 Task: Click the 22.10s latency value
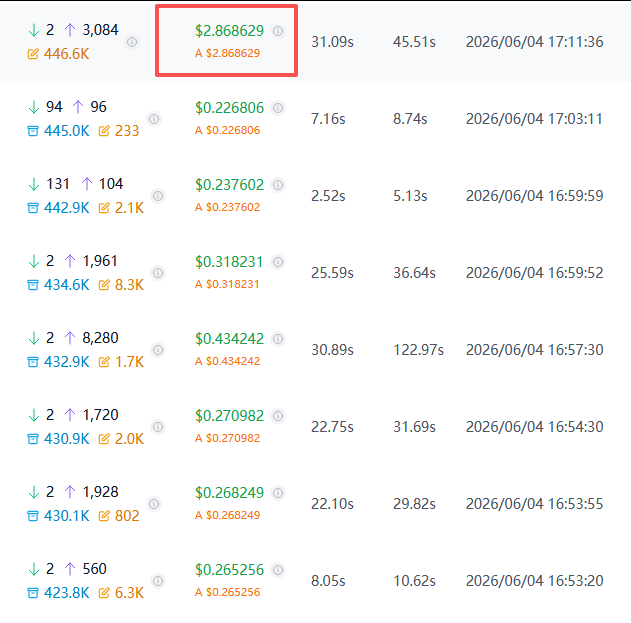[x=332, y=504]
